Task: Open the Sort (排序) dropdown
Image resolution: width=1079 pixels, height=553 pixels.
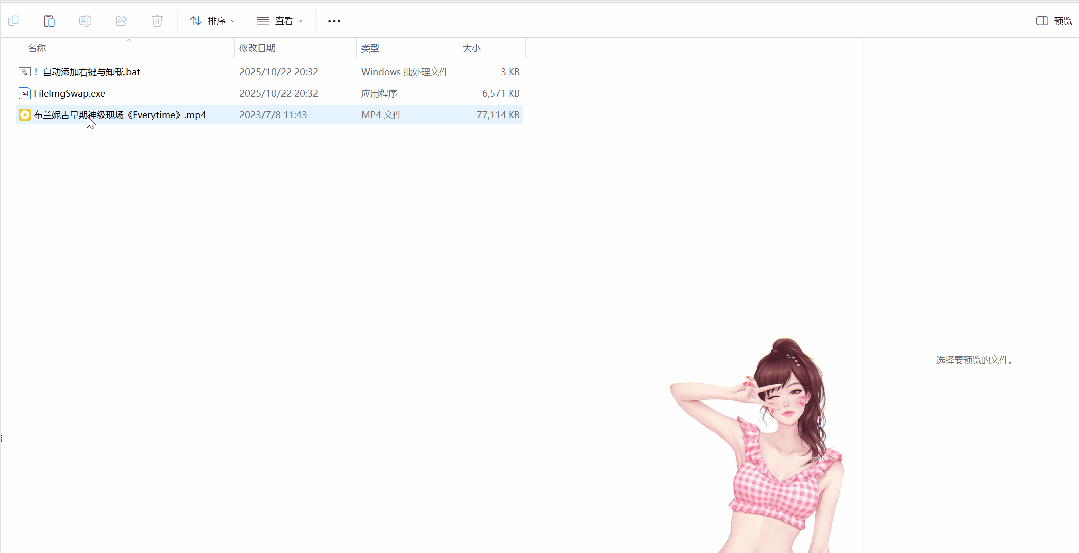Action: pos(212,21)
